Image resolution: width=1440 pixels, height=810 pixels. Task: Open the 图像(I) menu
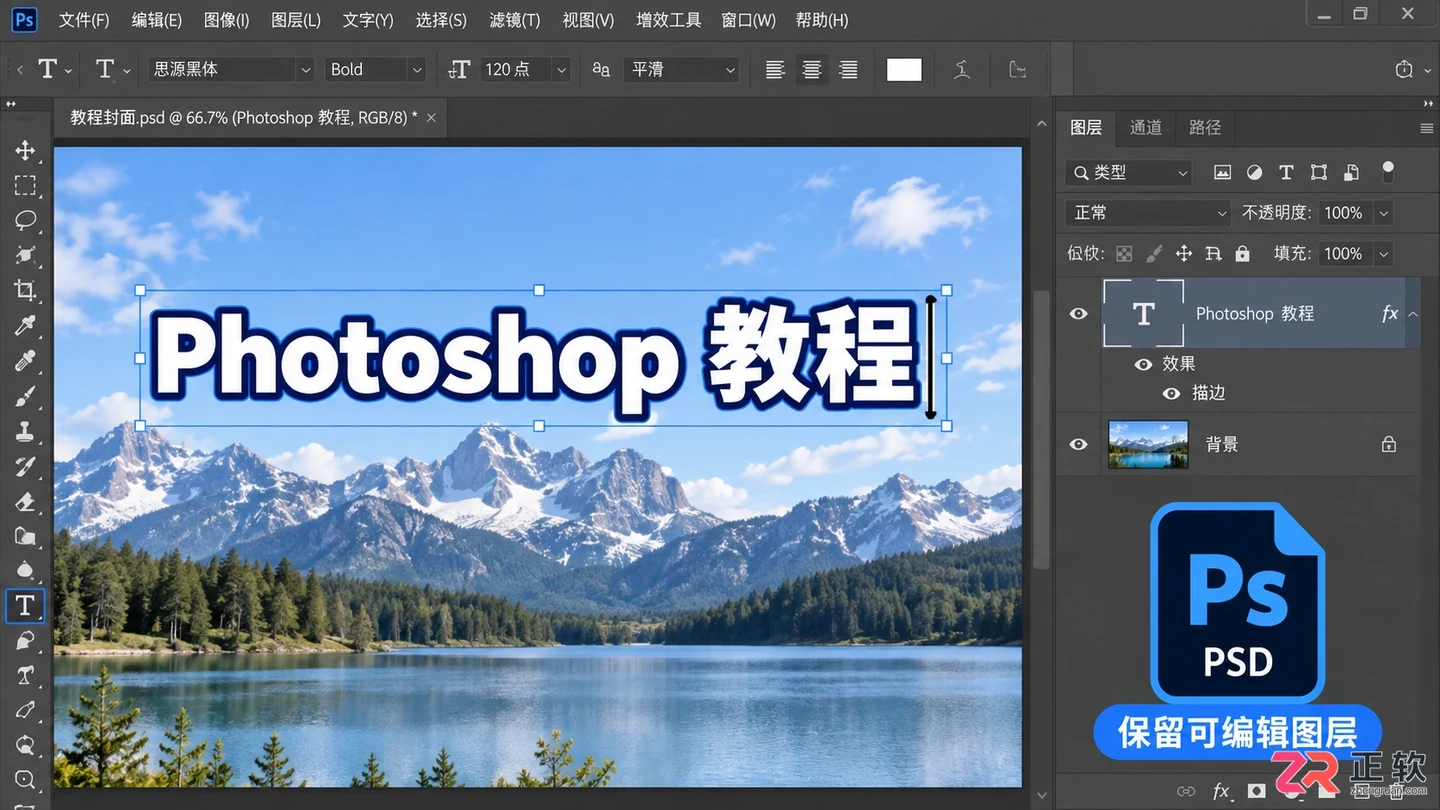[x=226, y=20]
